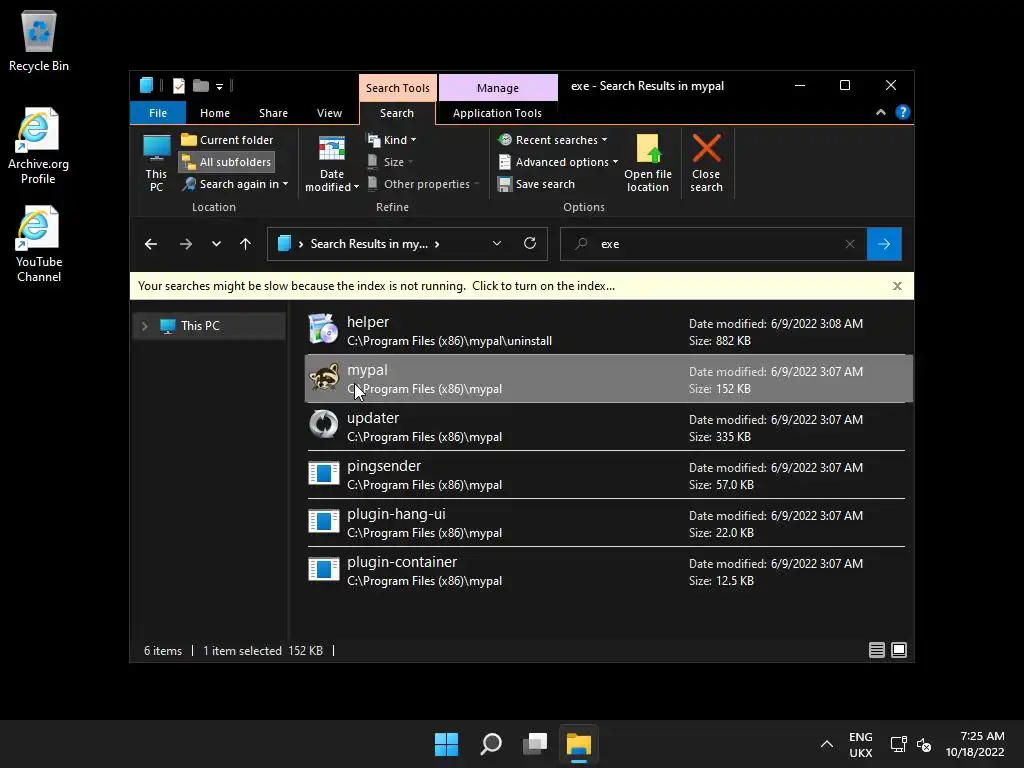Viewport: 1024px width, 768px height.
Task: Open taskbar Search magnifier
Action: pos(490,744)
